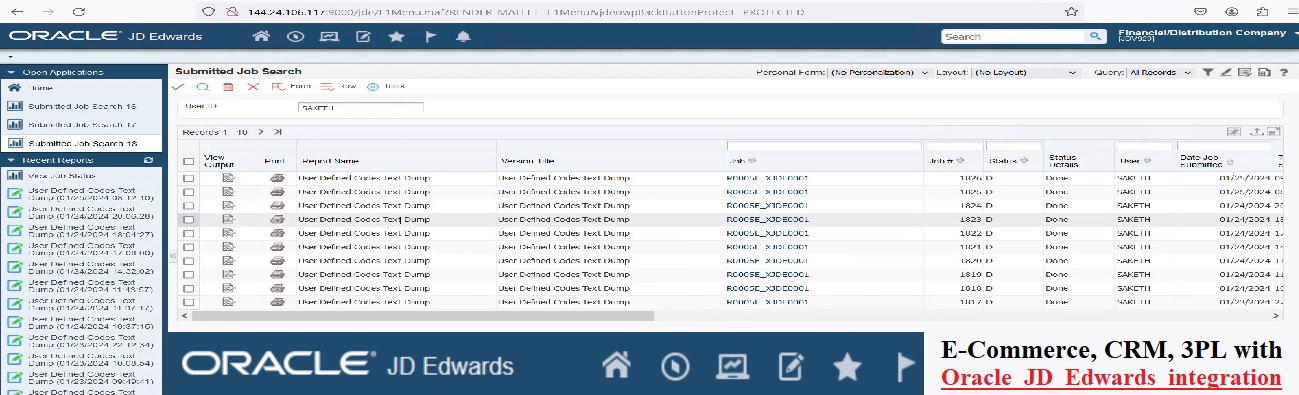This screenshot has width=1299, height=395.
Task: Check the row checkbox for job 1822
Action: coord(188,232)
